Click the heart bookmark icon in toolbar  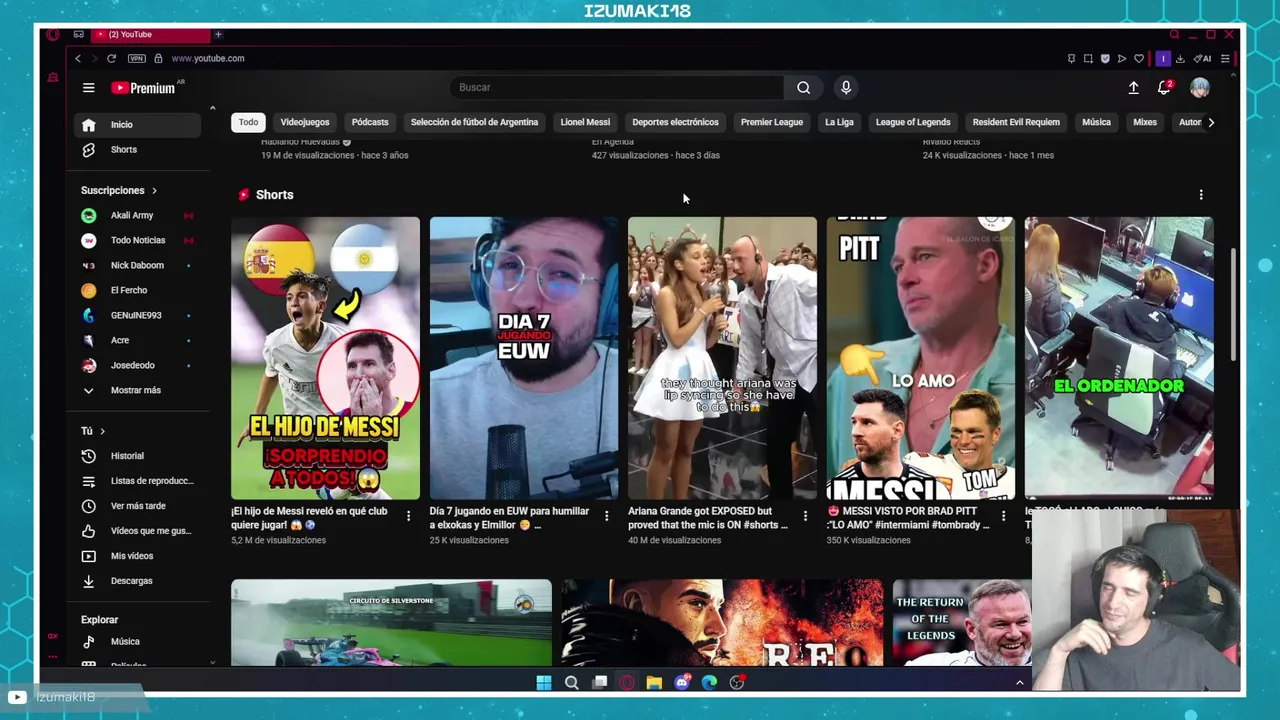[x=1138, y=59]
